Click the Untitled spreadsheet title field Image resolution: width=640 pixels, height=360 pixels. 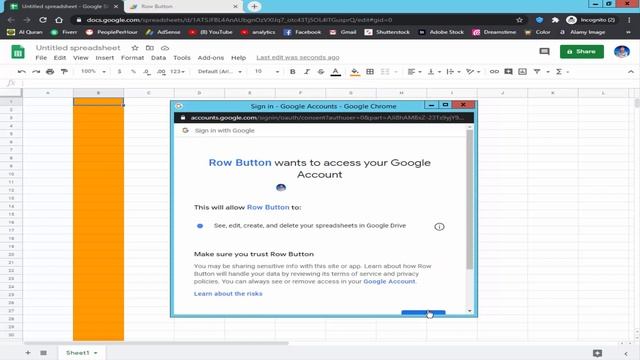coord(78,48)
